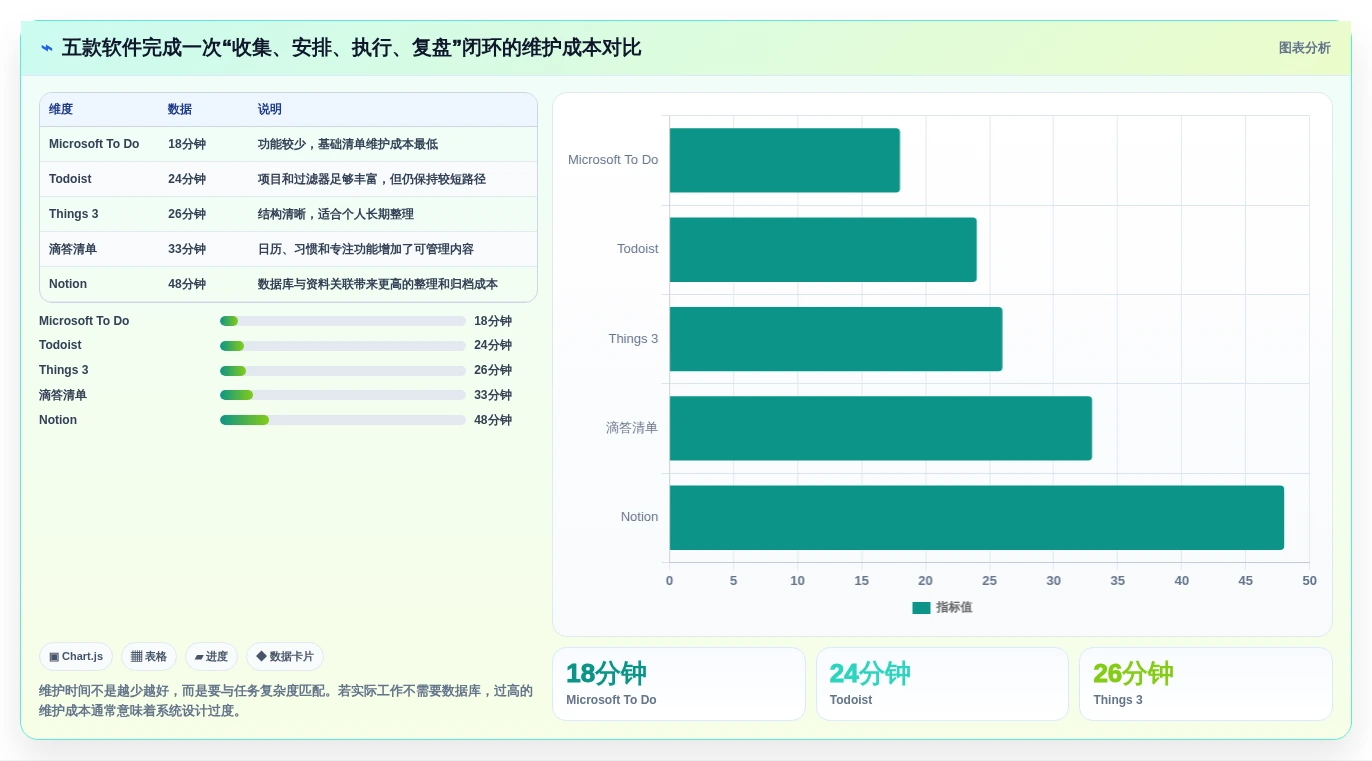Click the description starting 功能较少
1372x761 pixels.
click(348, 144)
